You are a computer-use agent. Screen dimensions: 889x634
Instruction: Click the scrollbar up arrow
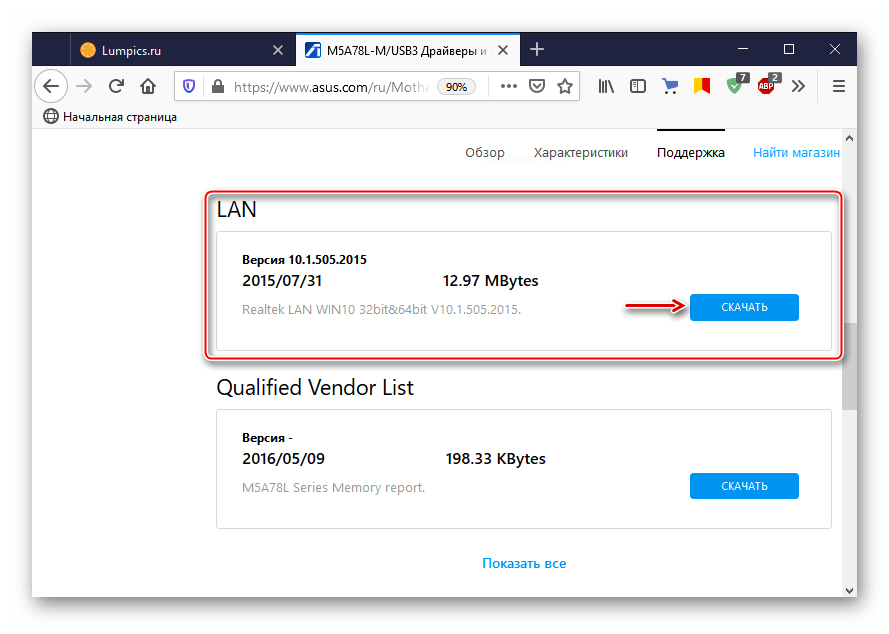click(x=849, y=138)
